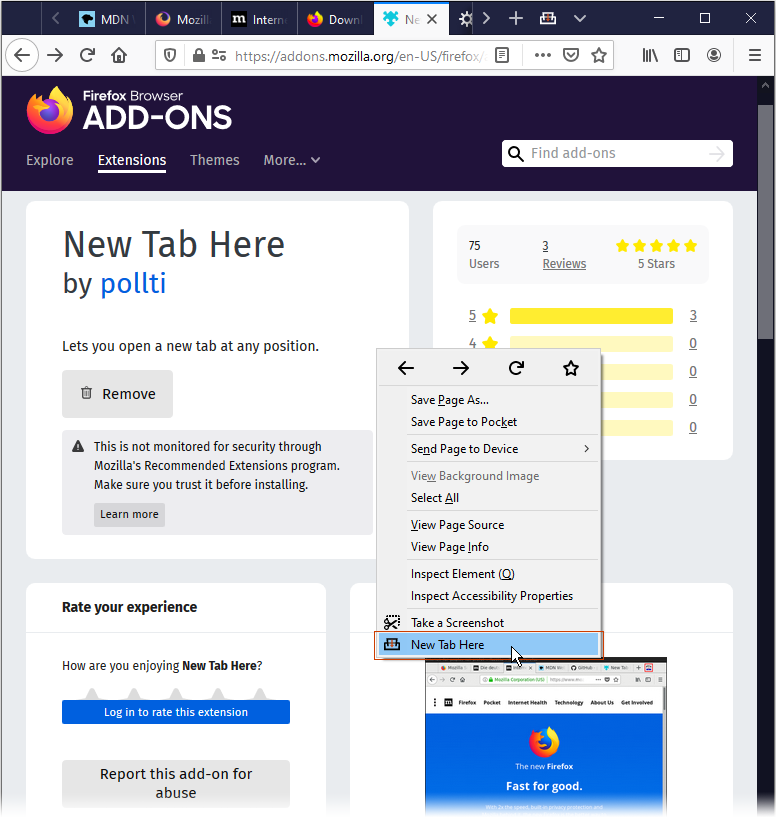
Task: Click Log in to rate this extension
Action: click(176, 712)
